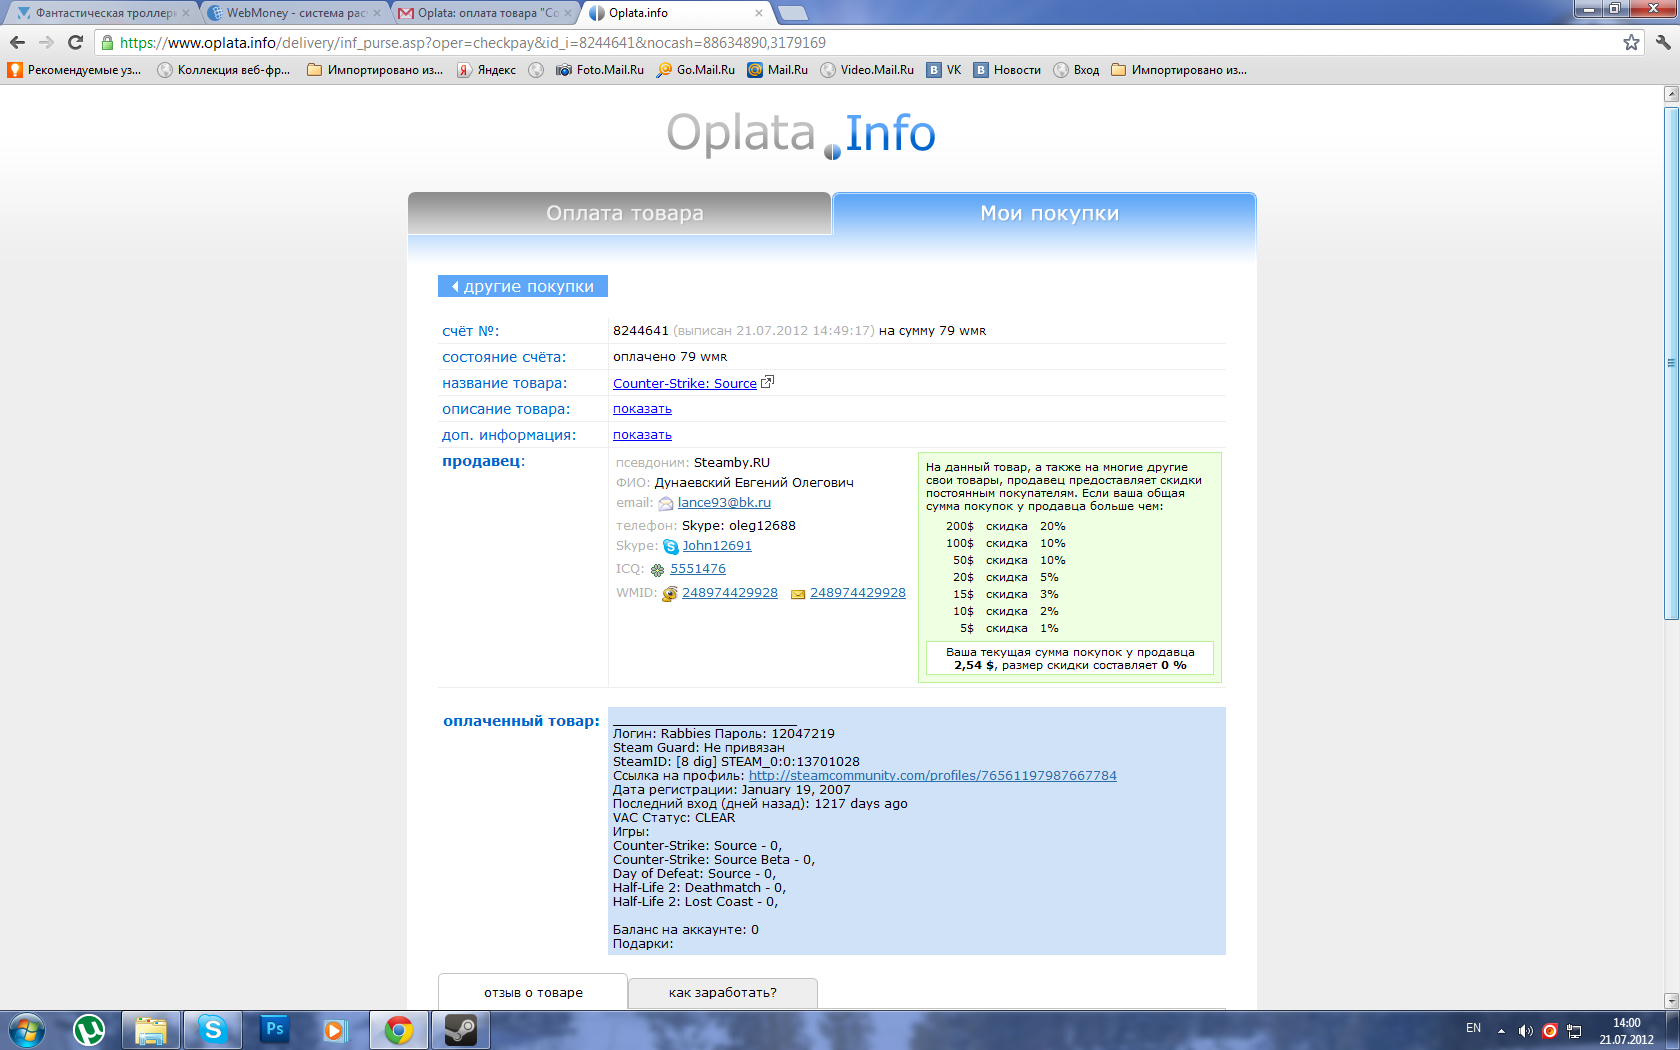This screenshot has width=1680, height=1050.
Task: Show the доп. информация details
Action: click(642, 435)
